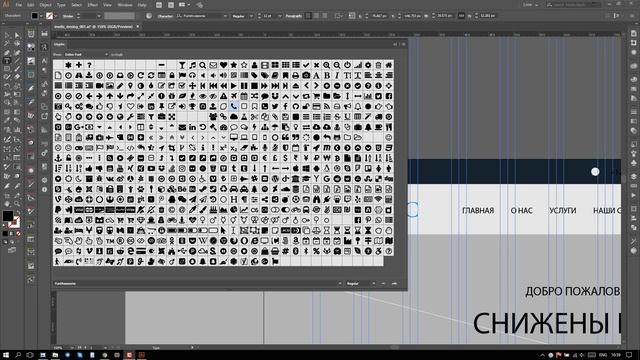Viewport: 640px width, 360px height.
Task: Zoom in glyph display in Glyphs panel
Action: (394, 283)
